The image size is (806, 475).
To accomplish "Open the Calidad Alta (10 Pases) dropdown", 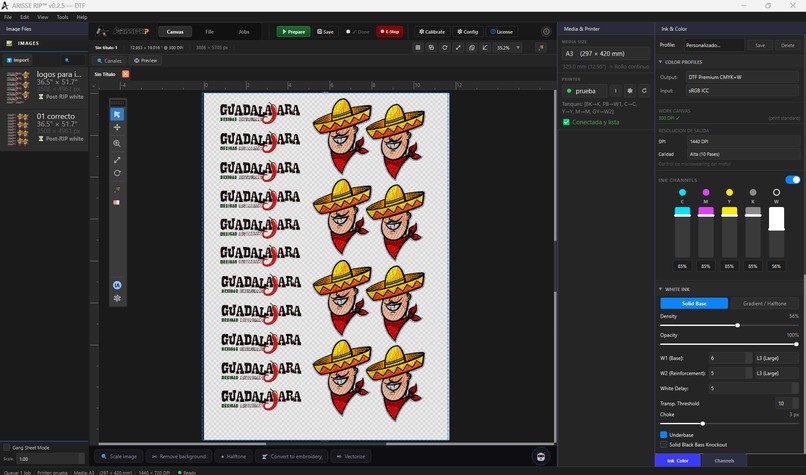I will pos(743,154).
